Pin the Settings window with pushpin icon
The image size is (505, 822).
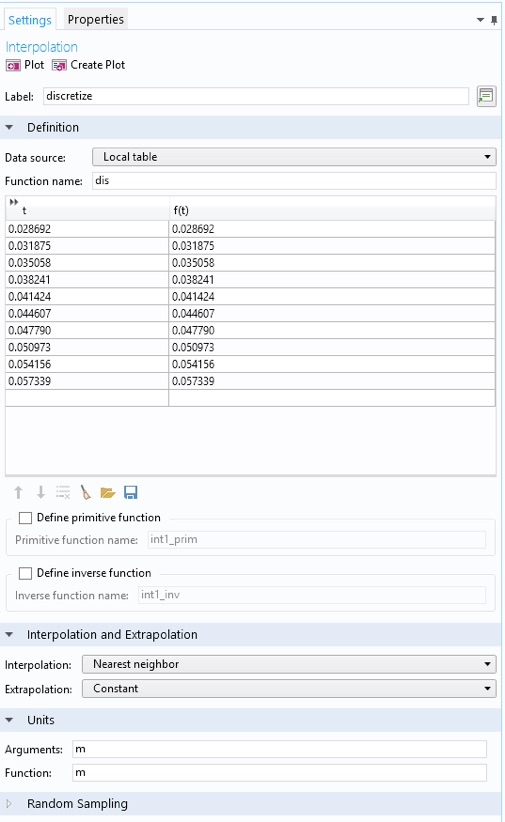(493, 20)
